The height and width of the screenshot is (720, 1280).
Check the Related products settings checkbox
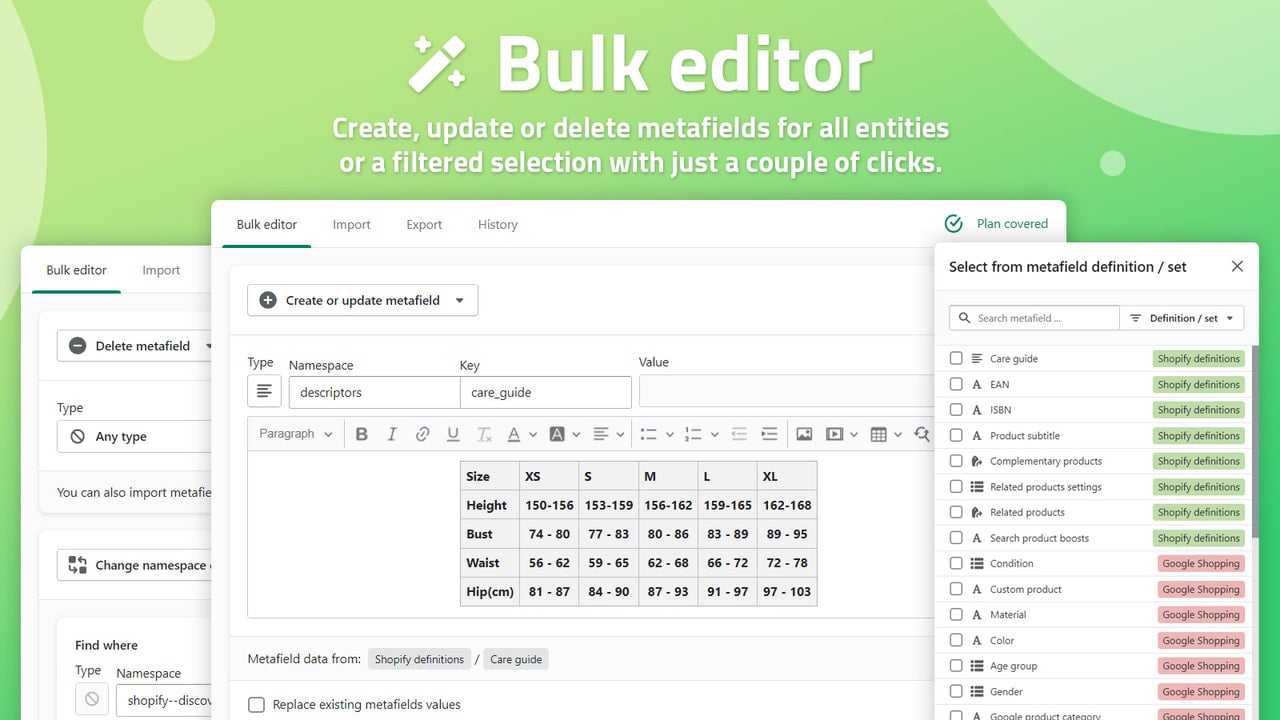click(x=956, y=487)
